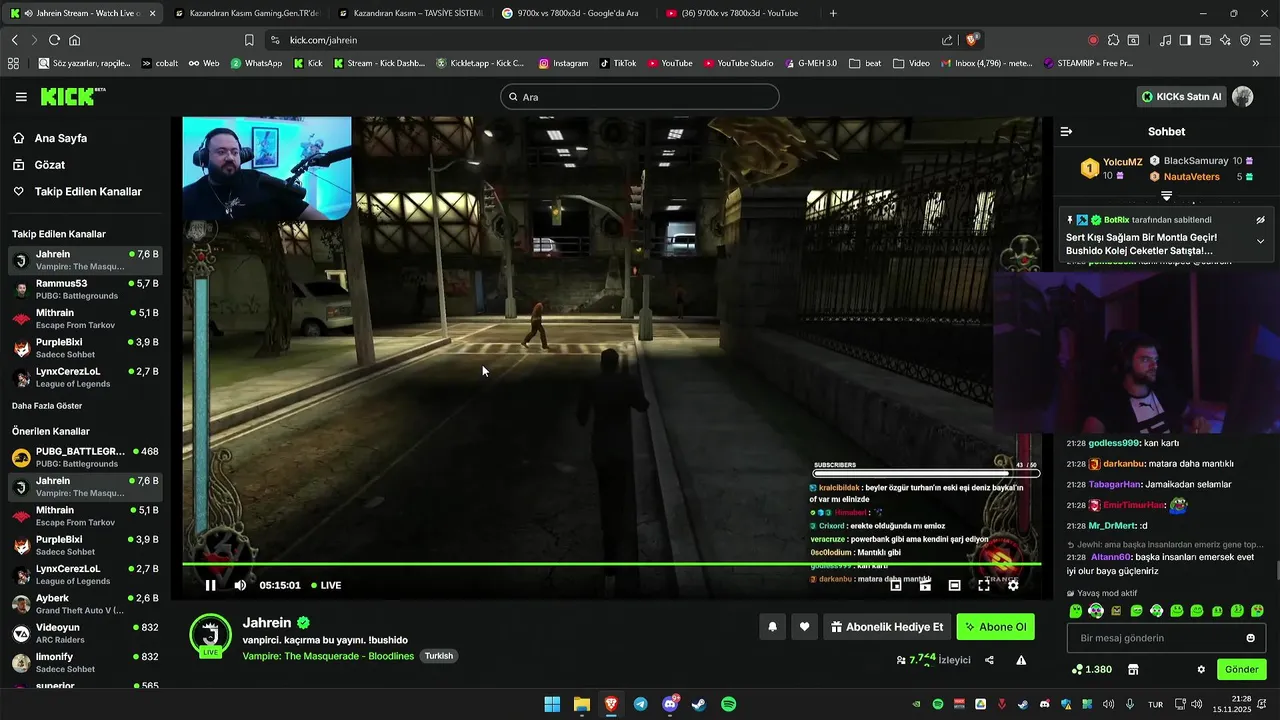The height and width of the screenshot is (720, 1280).
Task: Click the Abone Ol subscribe button
Action: (995, 627)
